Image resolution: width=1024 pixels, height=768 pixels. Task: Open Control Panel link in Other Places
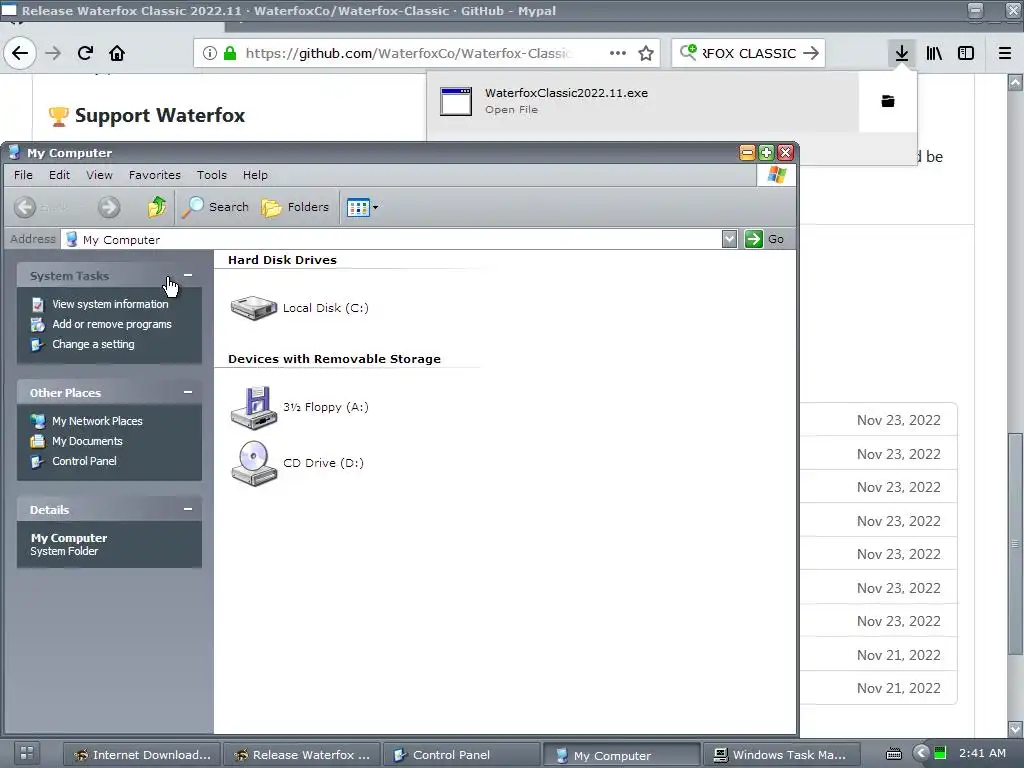[84, 461]
